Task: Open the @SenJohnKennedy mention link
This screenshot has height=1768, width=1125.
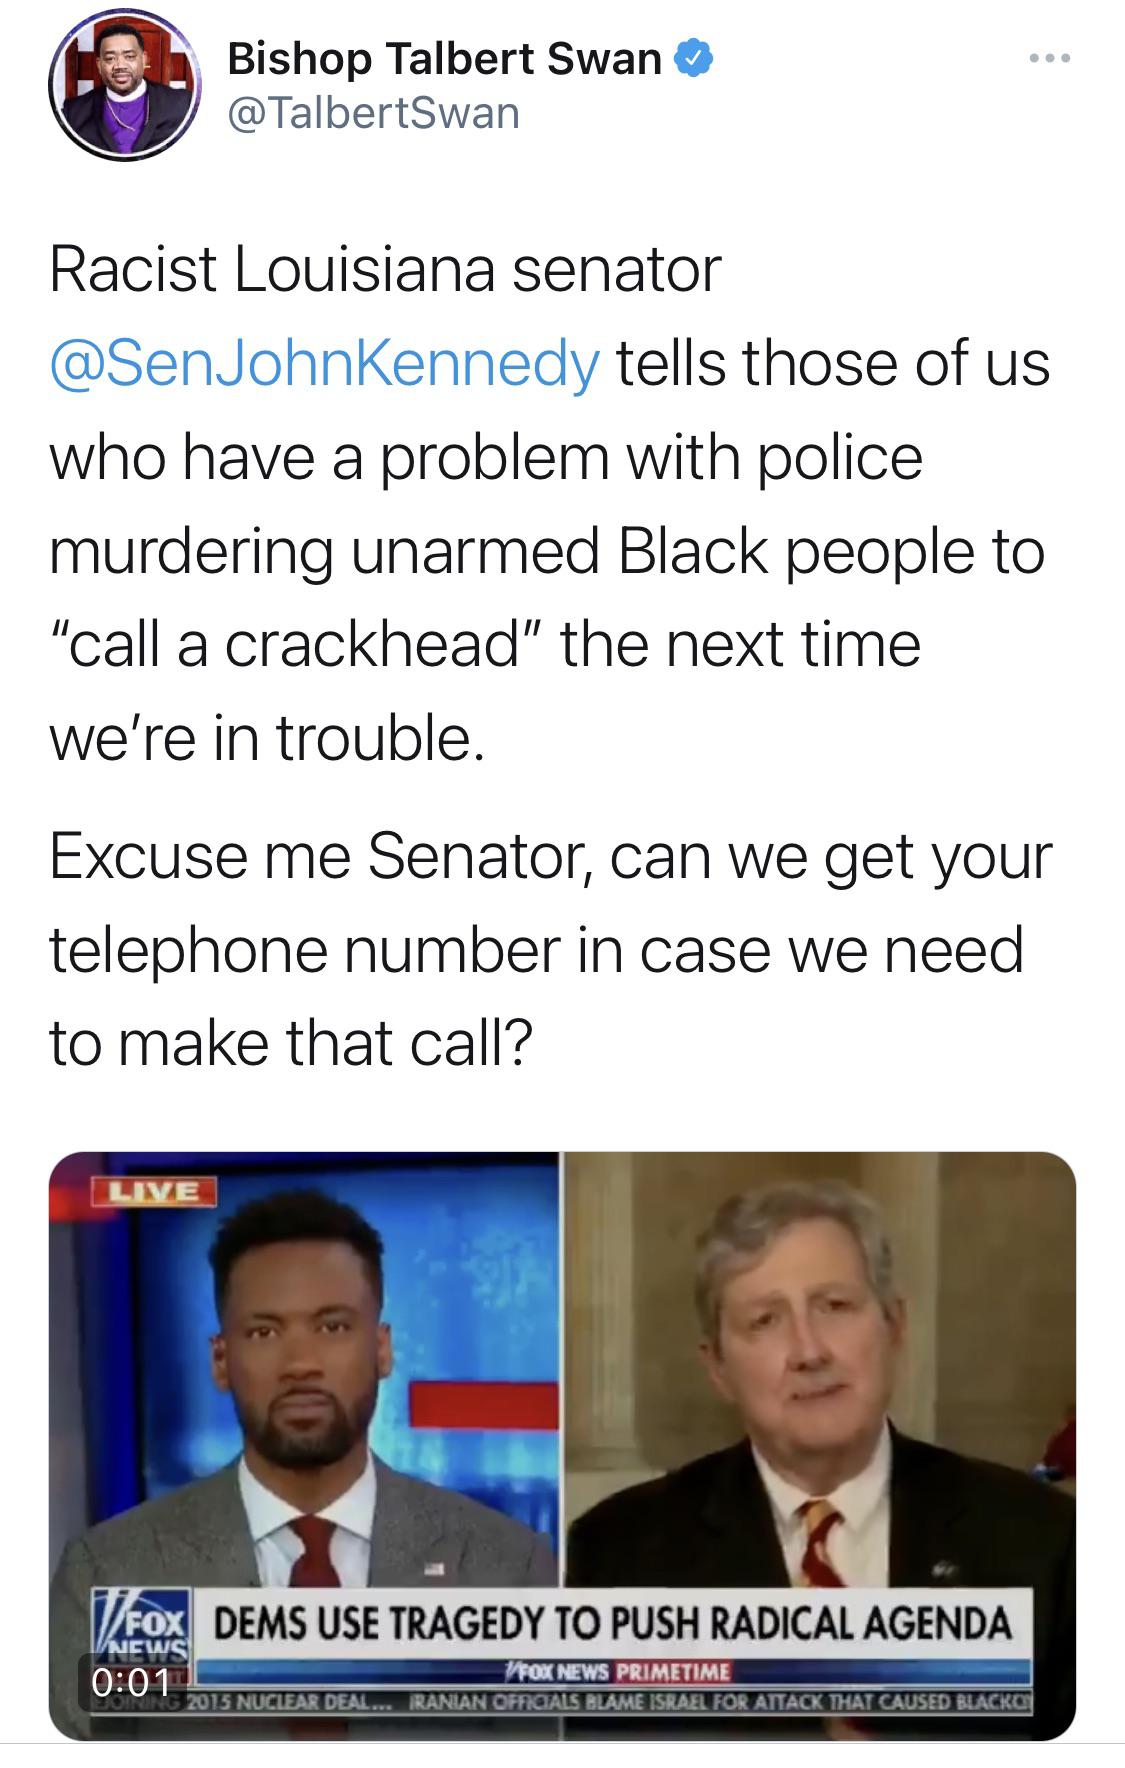Action: click(324, 362)
